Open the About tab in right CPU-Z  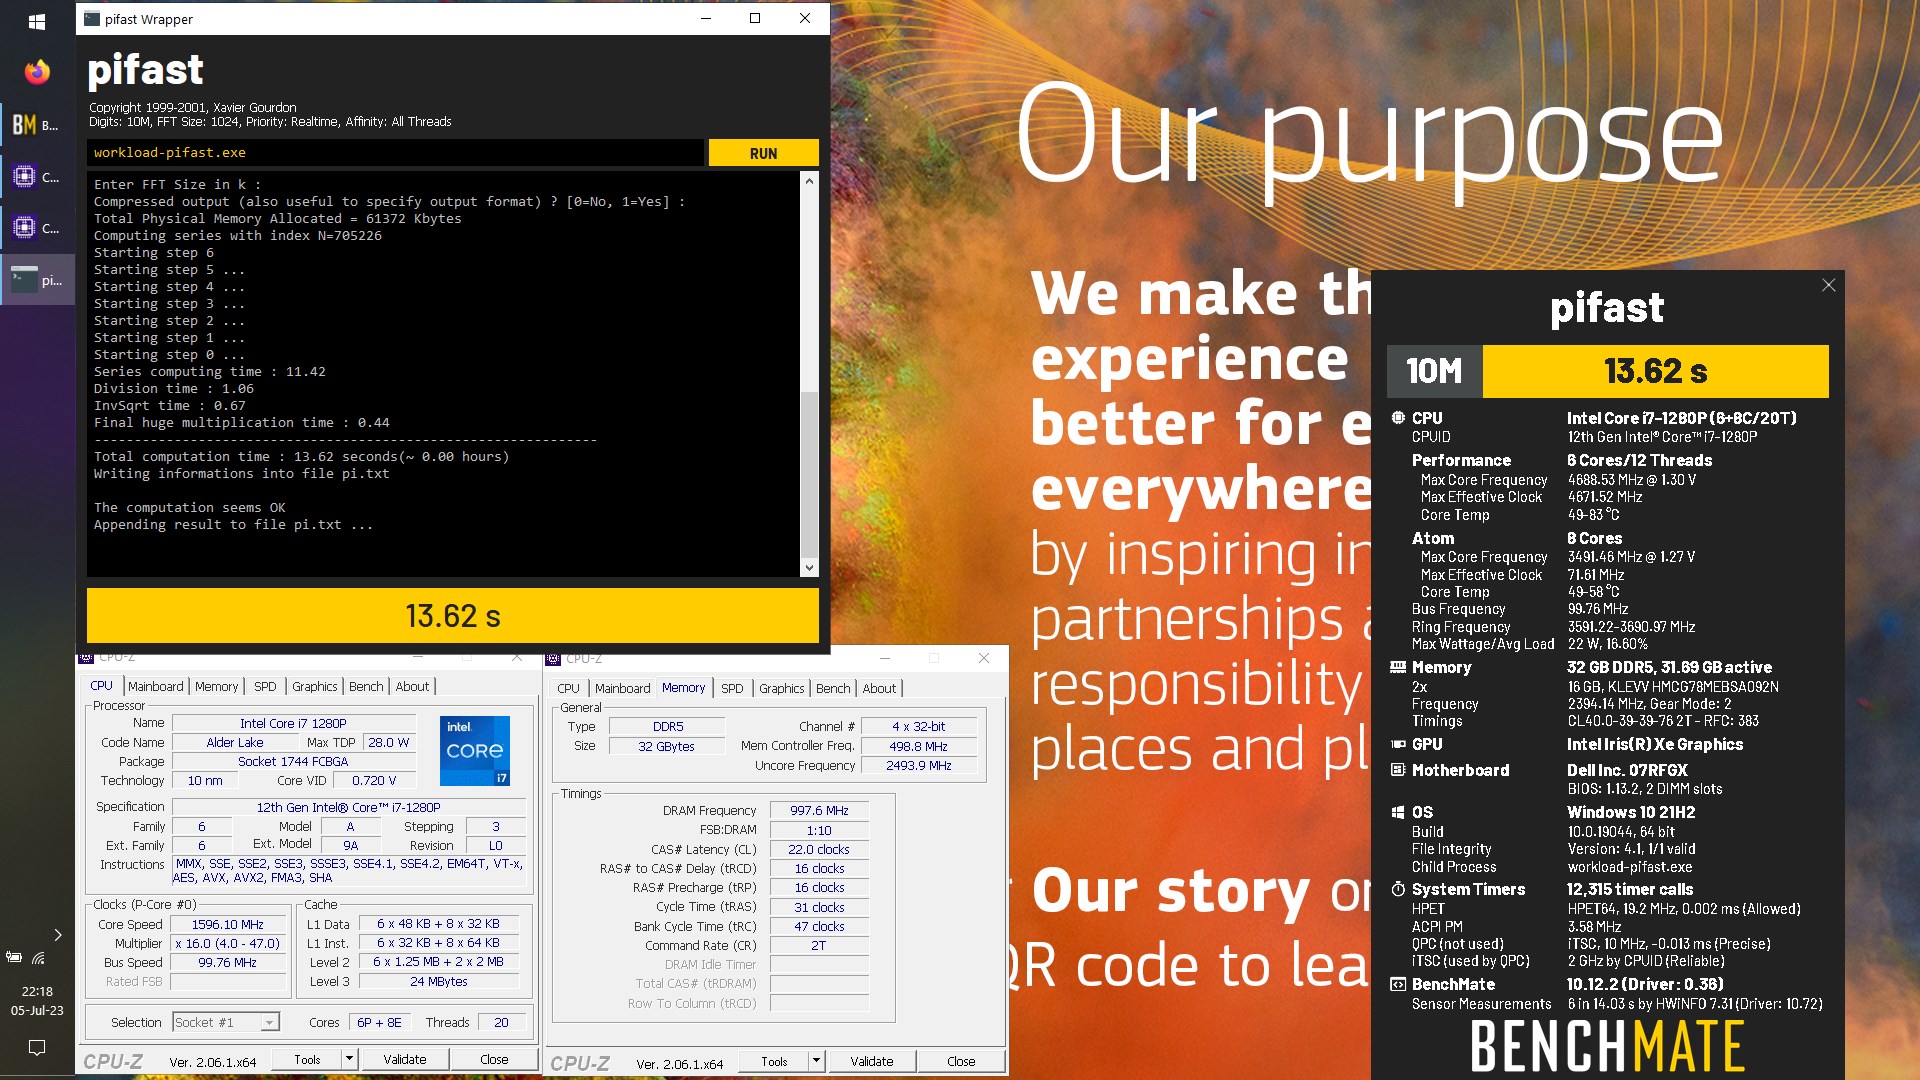(879, 688)
